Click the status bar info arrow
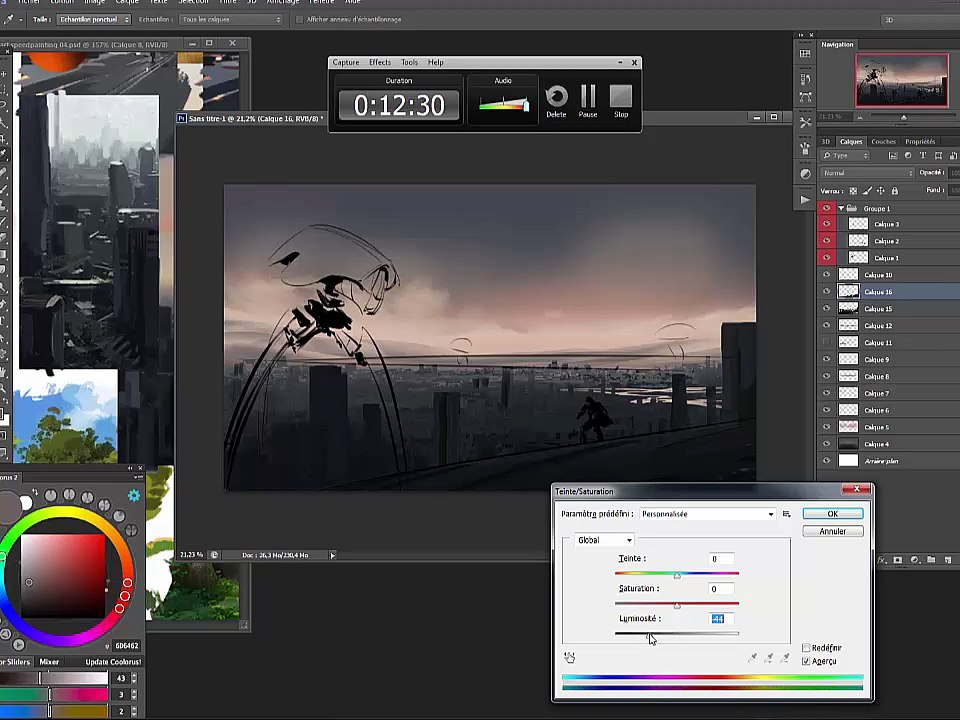Viewport: 960px width, 720px height. tap(332, 555)
